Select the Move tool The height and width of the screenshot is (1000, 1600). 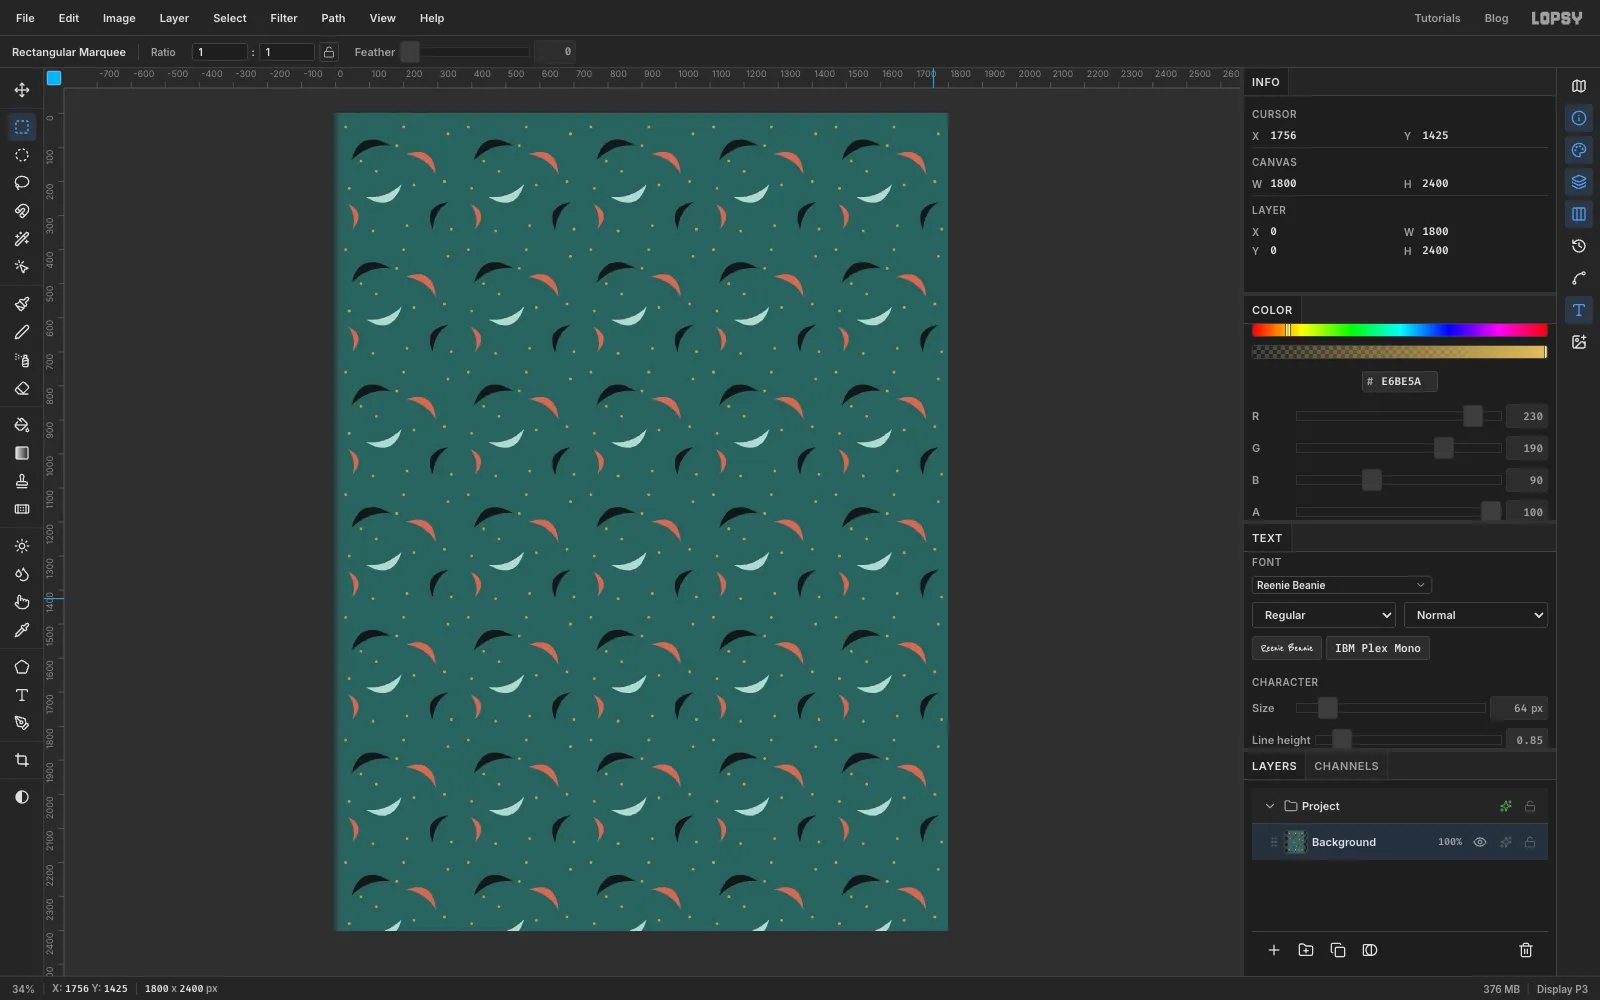[22, 90]
